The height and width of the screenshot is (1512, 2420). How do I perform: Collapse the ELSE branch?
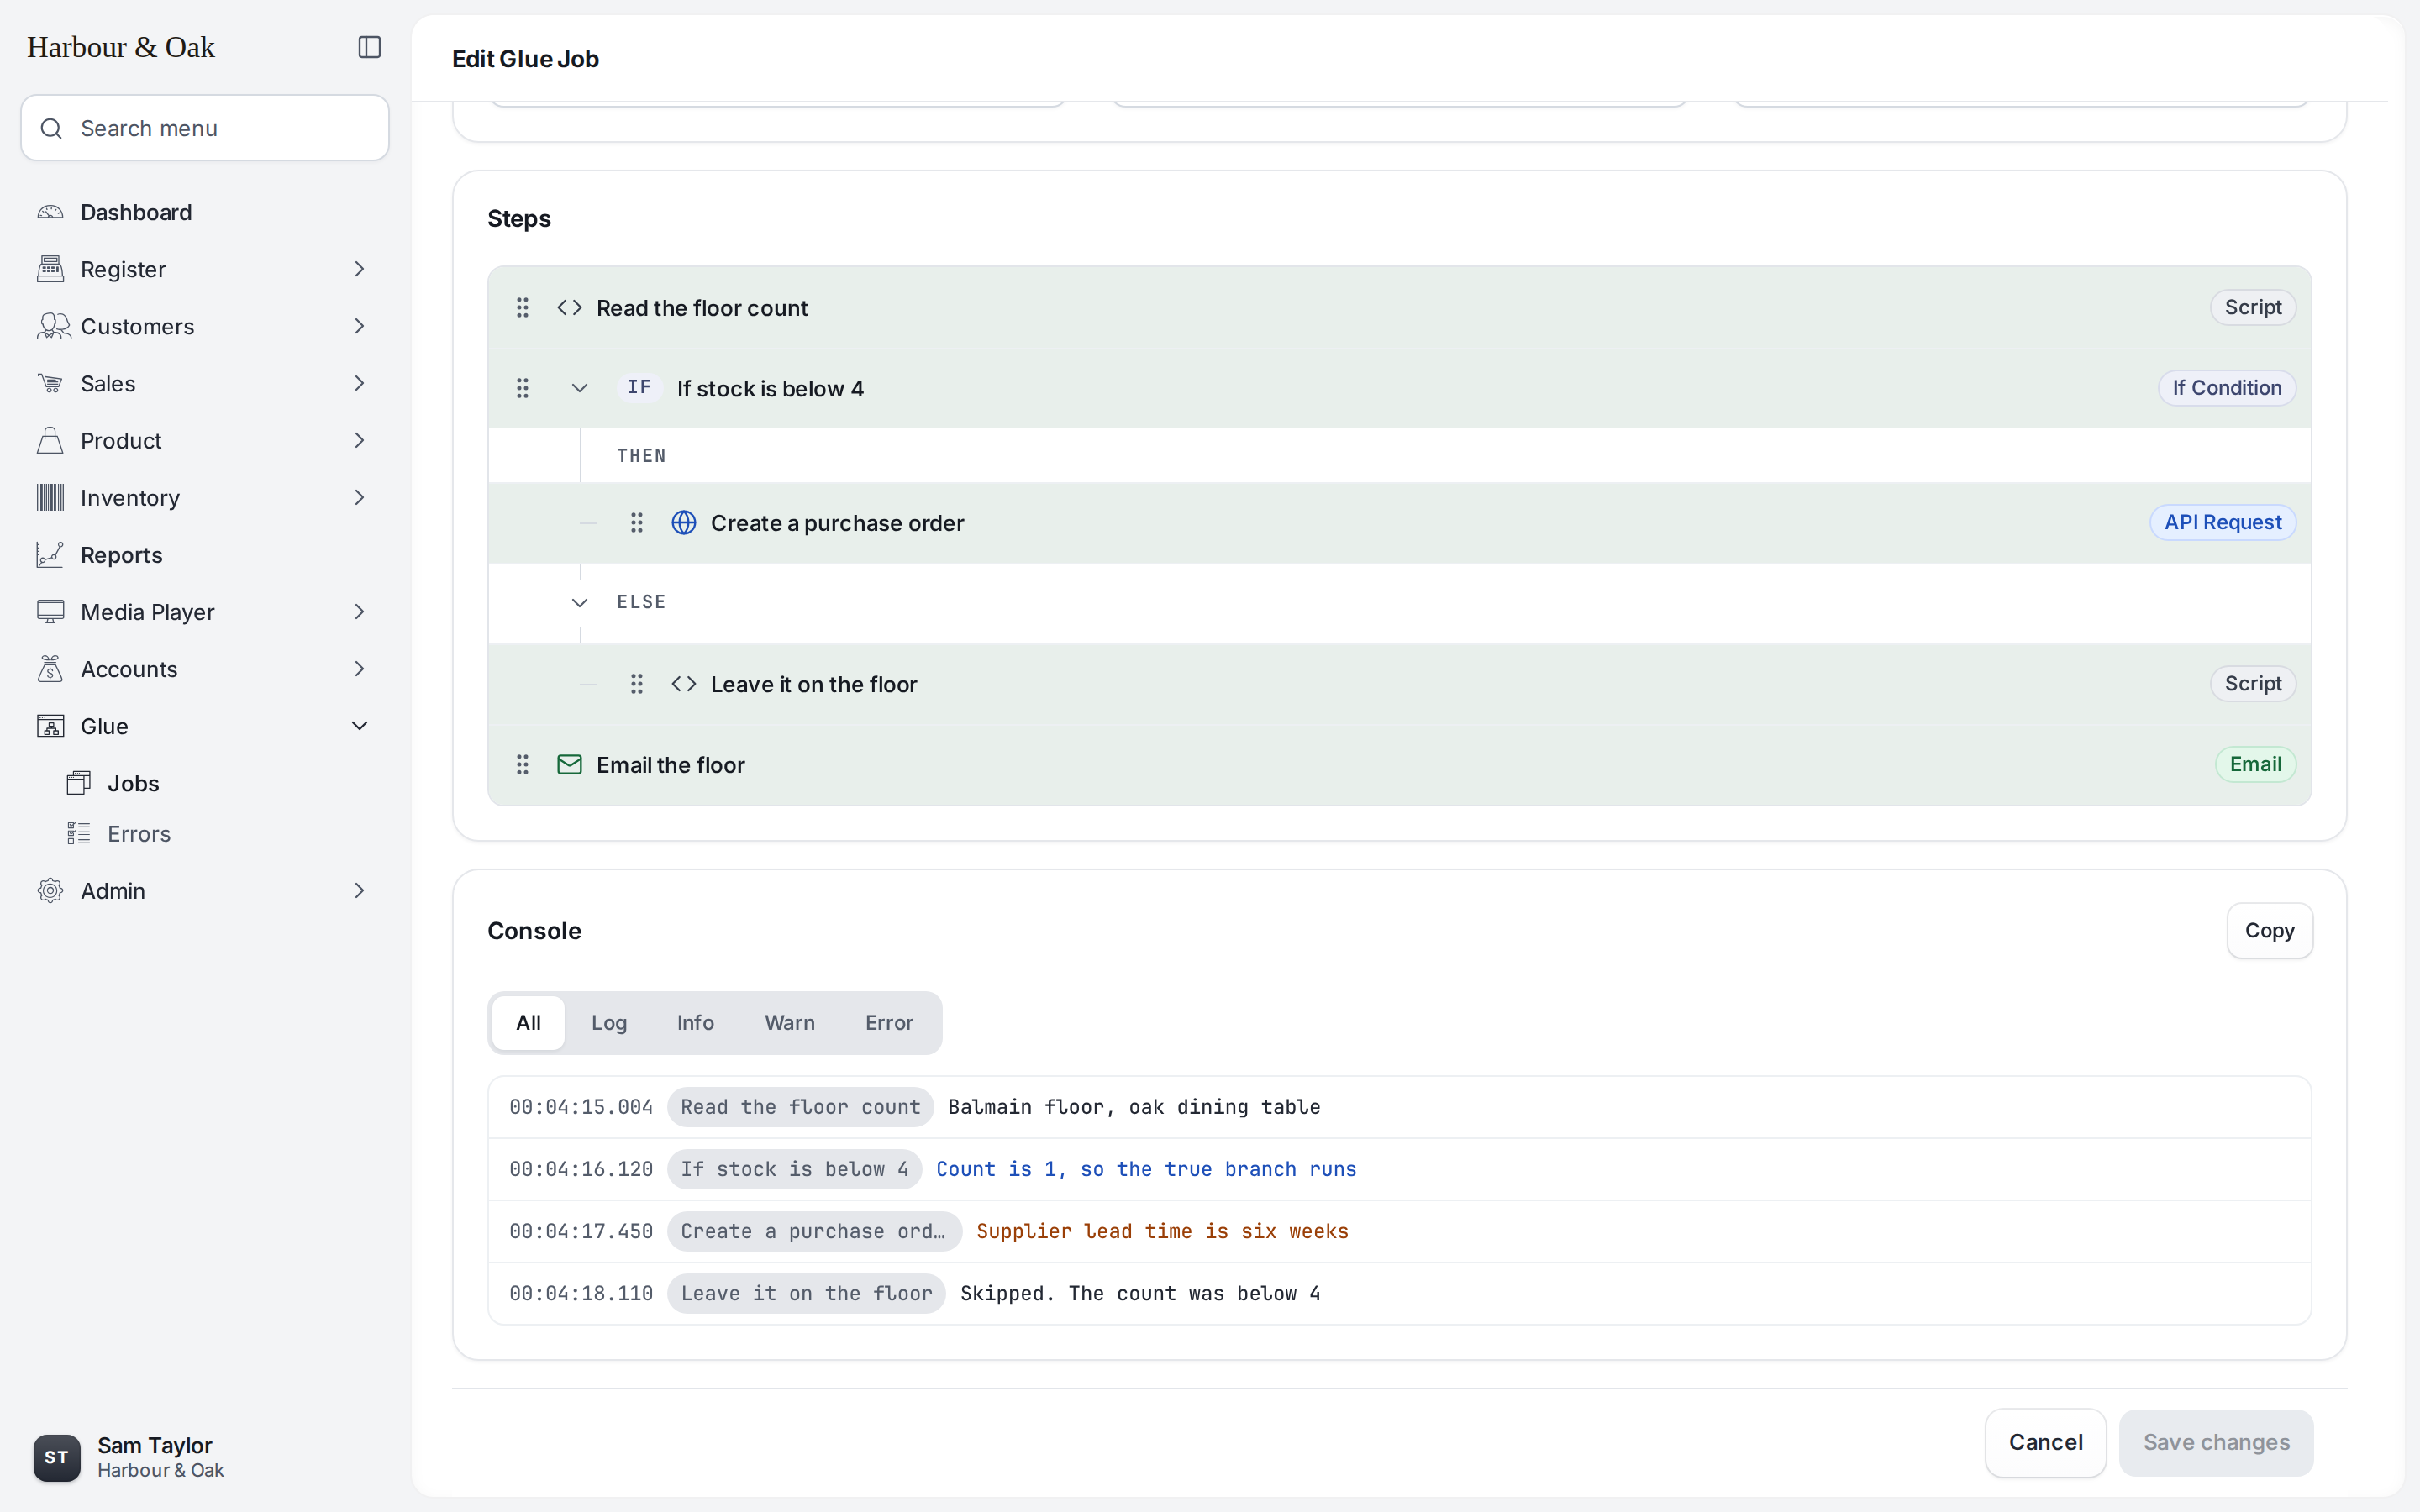(579, 602)
